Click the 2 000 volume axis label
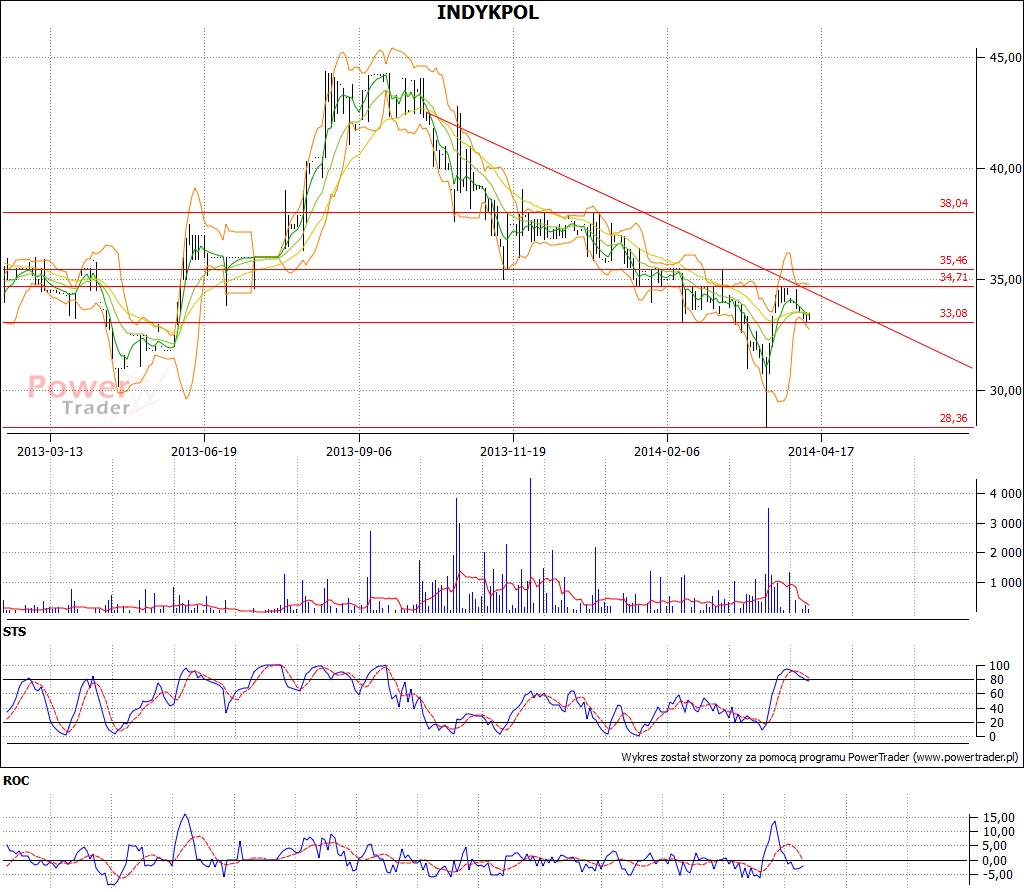1024x892 pixels. click(1006, 552)
